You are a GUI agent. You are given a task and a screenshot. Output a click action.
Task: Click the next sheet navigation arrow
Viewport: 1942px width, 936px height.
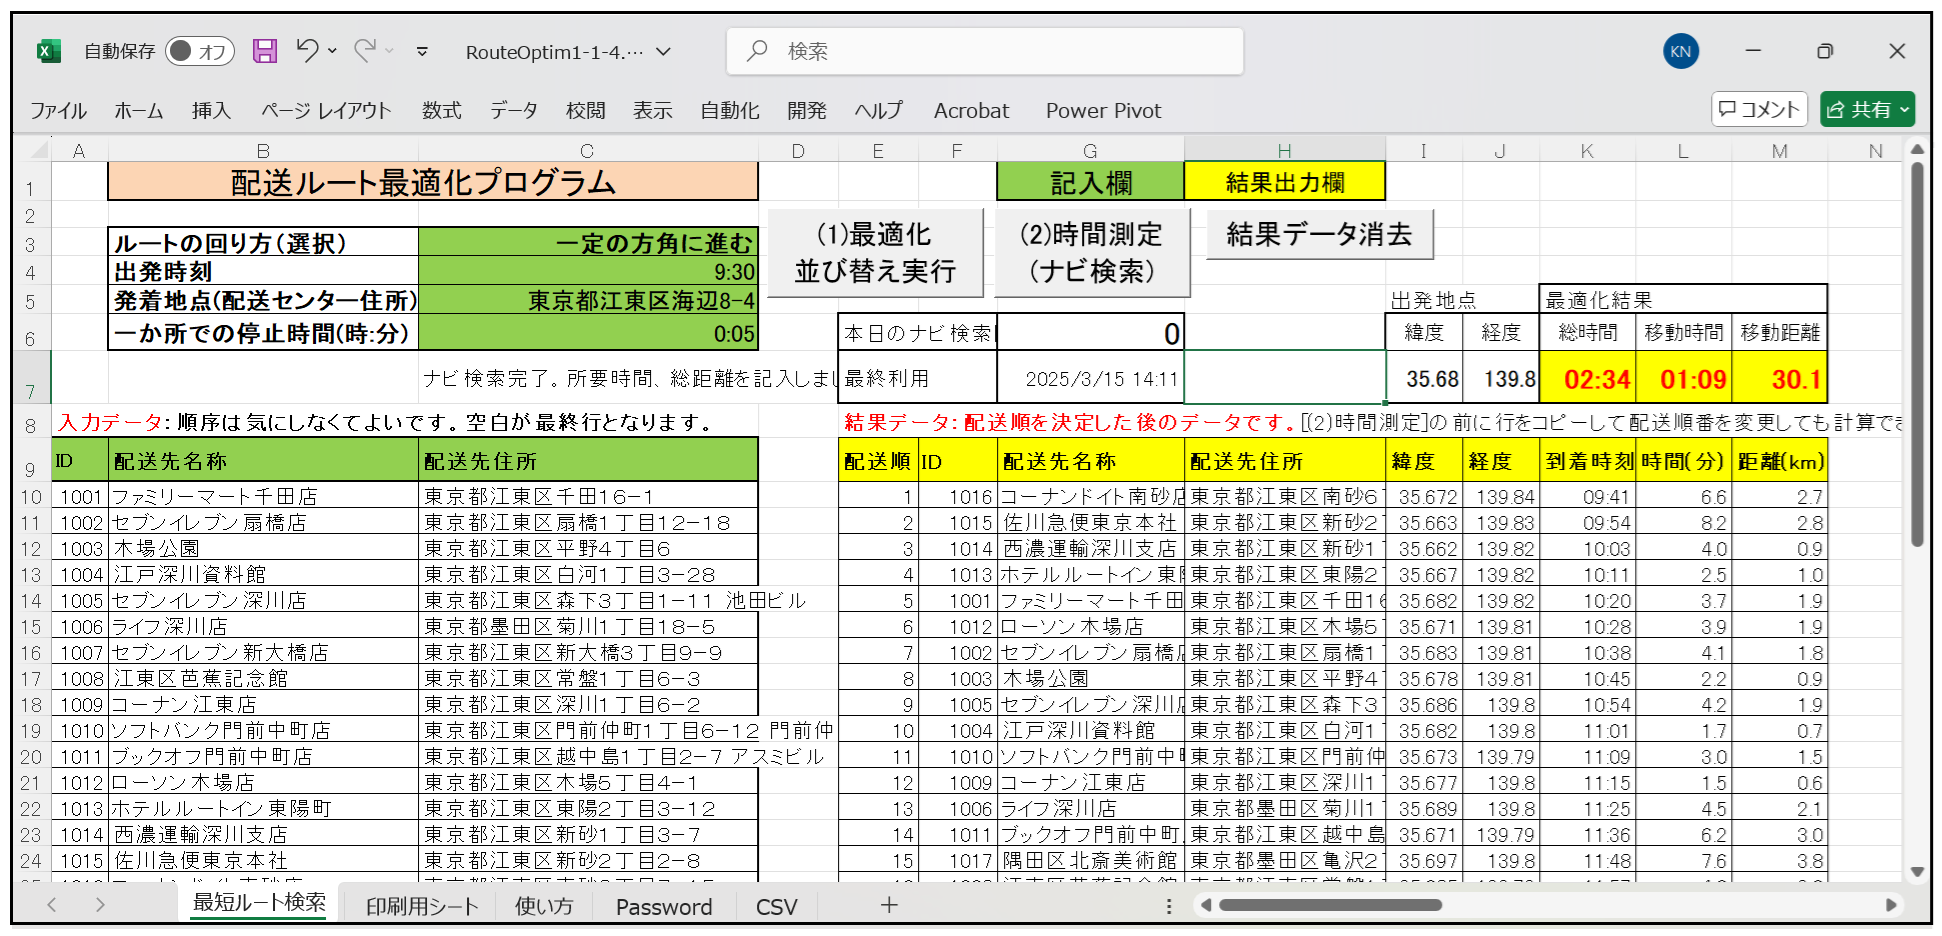100,905
